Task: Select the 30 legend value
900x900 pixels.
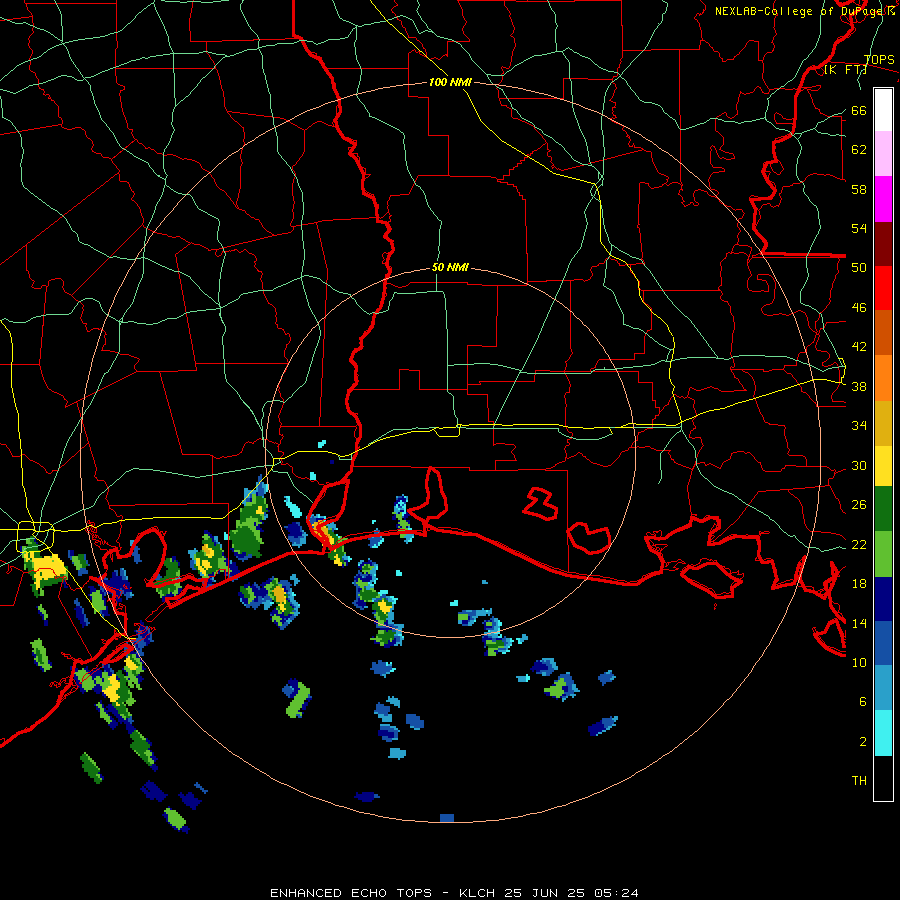Action: (859, 465)
